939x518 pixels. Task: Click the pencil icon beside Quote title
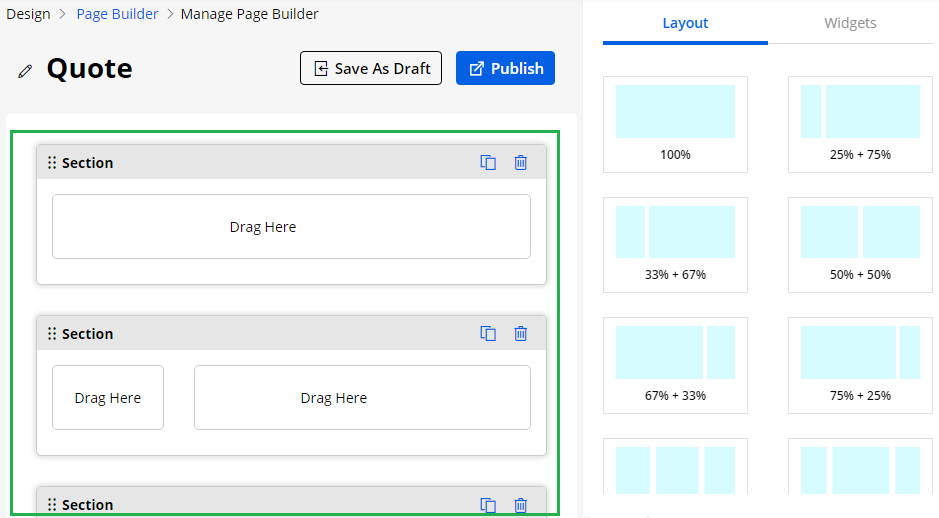pyautogui.click(x=25, y=71)
